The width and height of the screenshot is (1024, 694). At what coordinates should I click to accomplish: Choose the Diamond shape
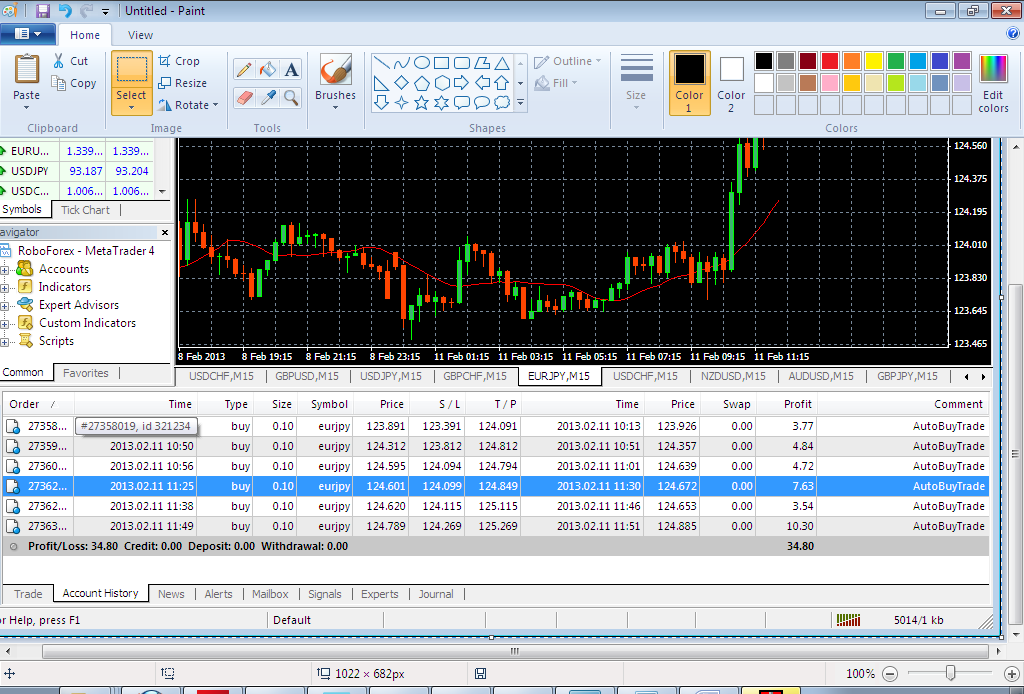(x=402, y=83)
